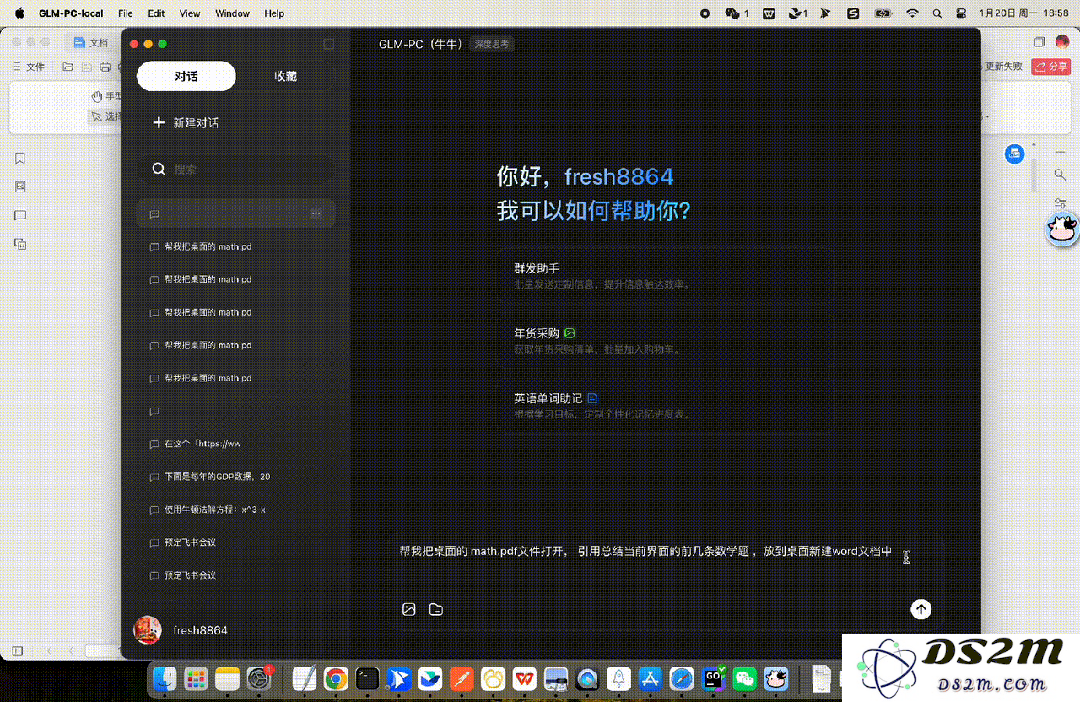
Task: Click the search magnifier in sidebar
Action: pos(159,169)
